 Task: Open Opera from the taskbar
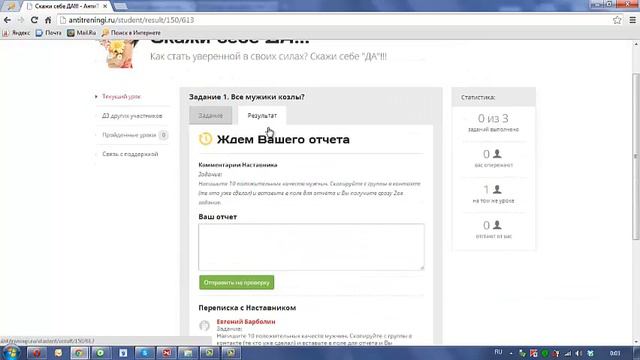[x=36, y=353]
